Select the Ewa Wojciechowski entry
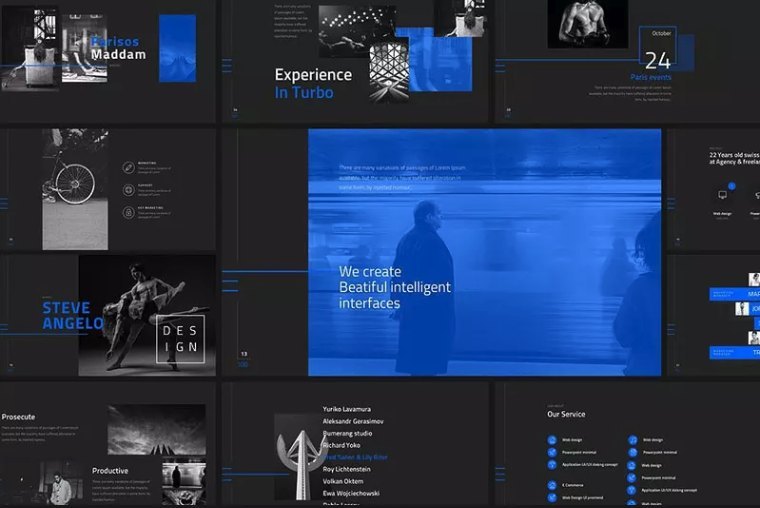This screenshot has height=508, width=760. (x=351, y=493)
